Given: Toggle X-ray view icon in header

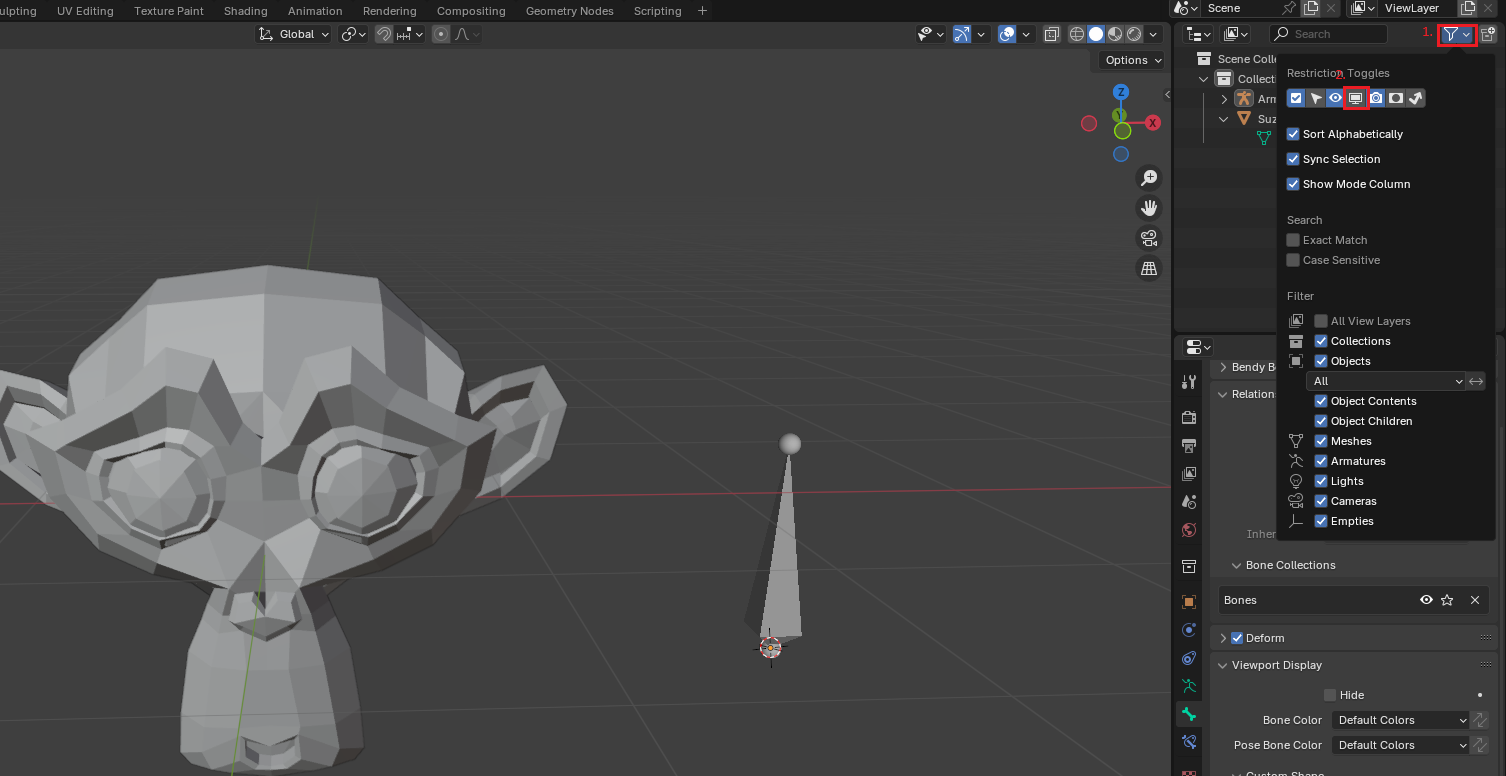Looking at the screenshot, I should (1052, 34).
